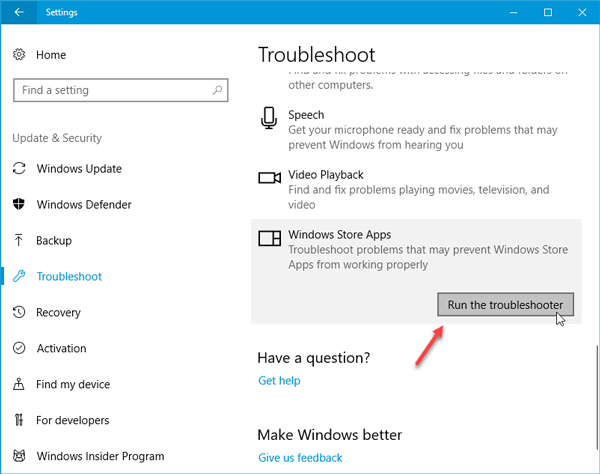Viewport: 600px width, 474px height.
Task: Click the Backup up-arrow icon
Action: pyautogui.click(x=19, y=240)
